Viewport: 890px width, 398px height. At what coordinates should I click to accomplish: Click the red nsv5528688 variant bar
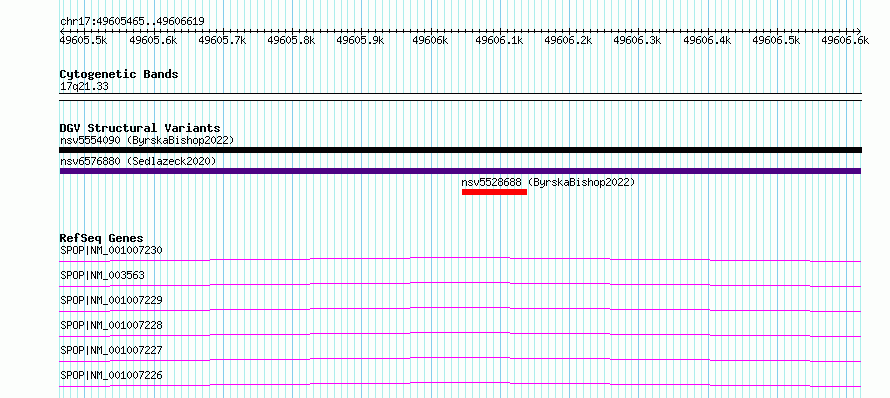494,192
